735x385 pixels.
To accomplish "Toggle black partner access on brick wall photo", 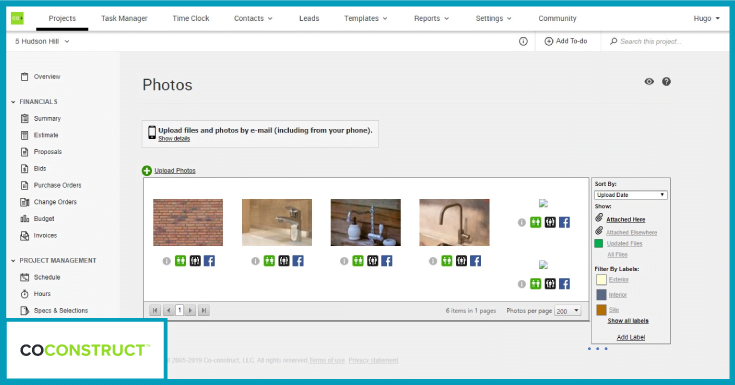I will [x=195, y=261].
